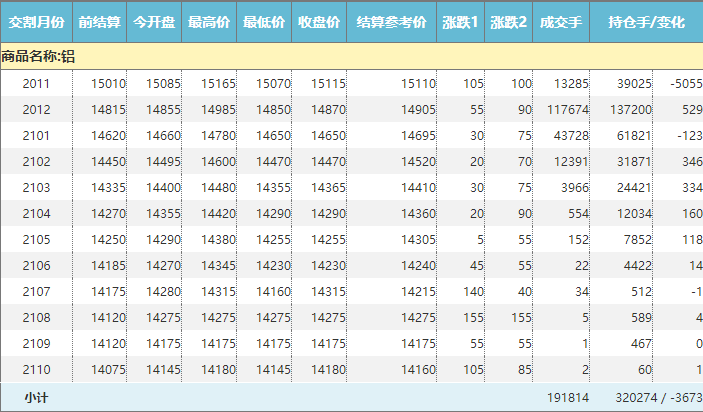Image resolution: width=703 pixels, height=412 pixels.
Task: Select the 今开盘 column header
Action: click(155, 22)
